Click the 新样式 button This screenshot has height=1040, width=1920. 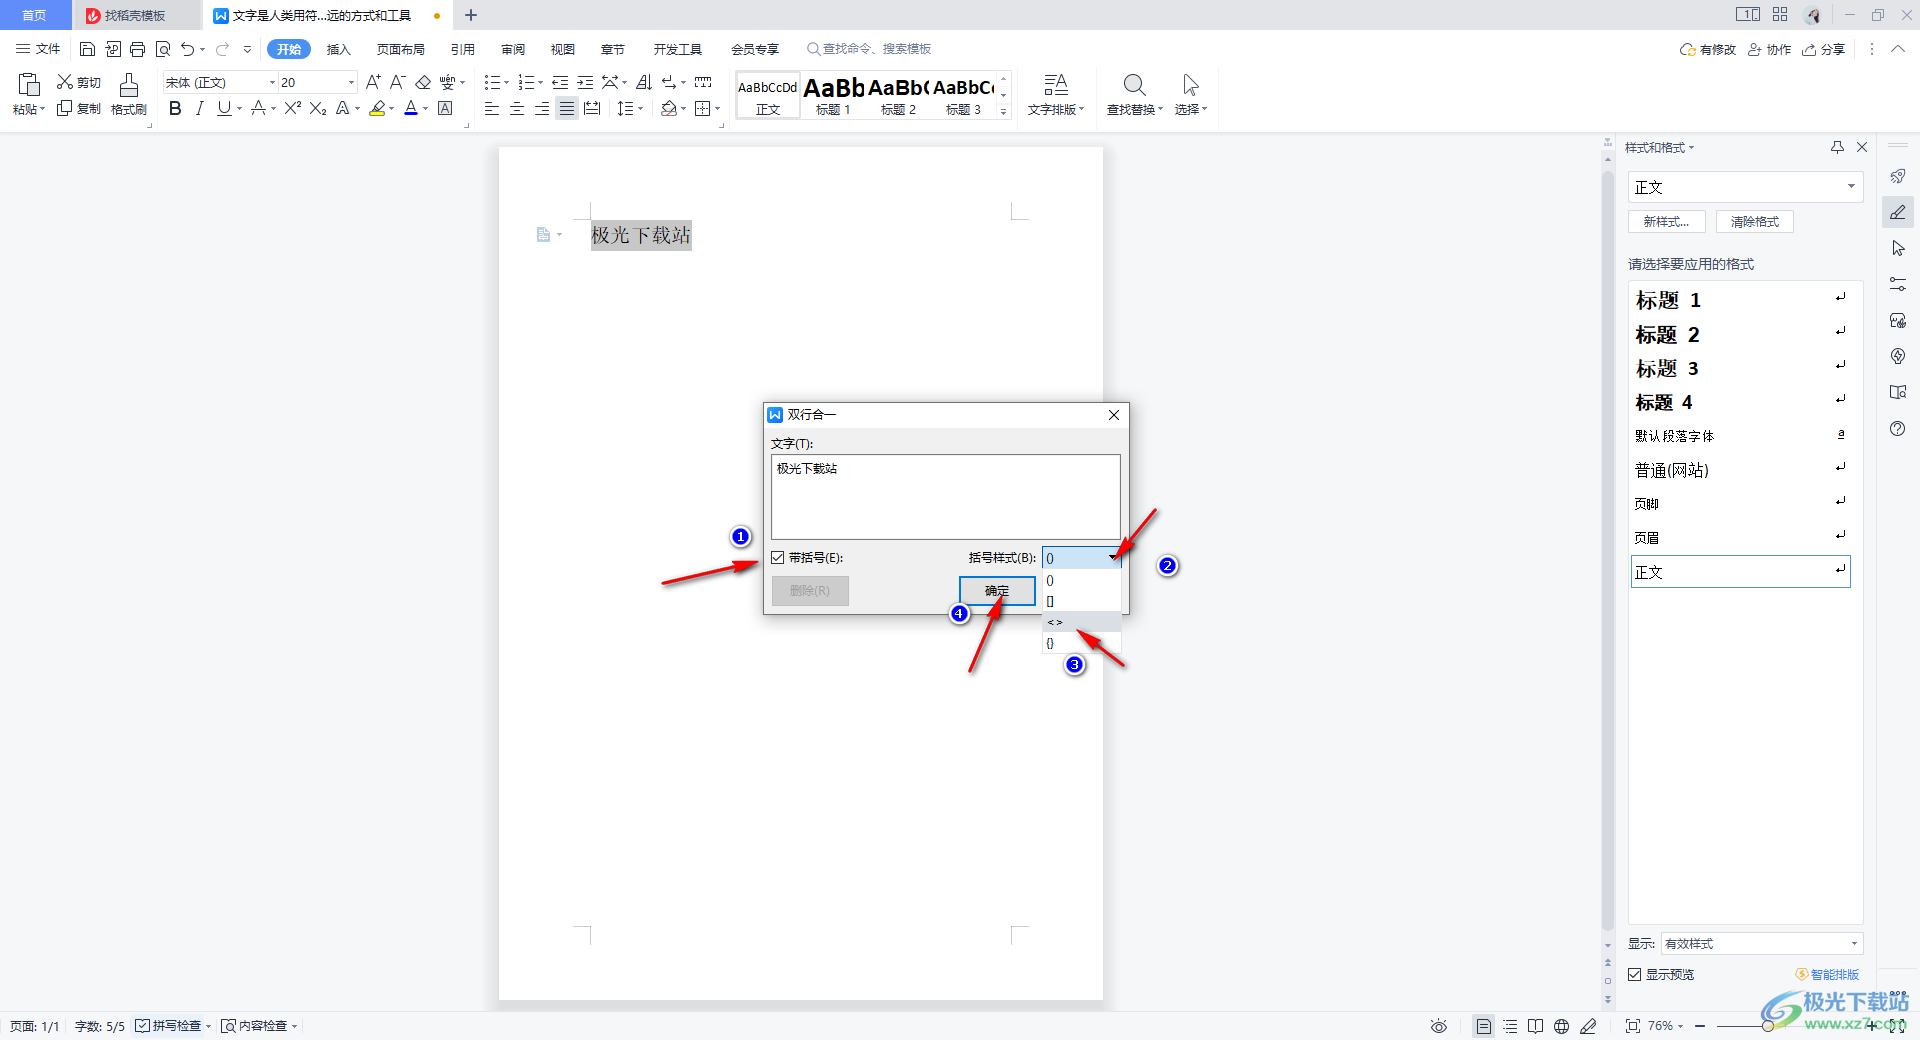point(1666,222)
